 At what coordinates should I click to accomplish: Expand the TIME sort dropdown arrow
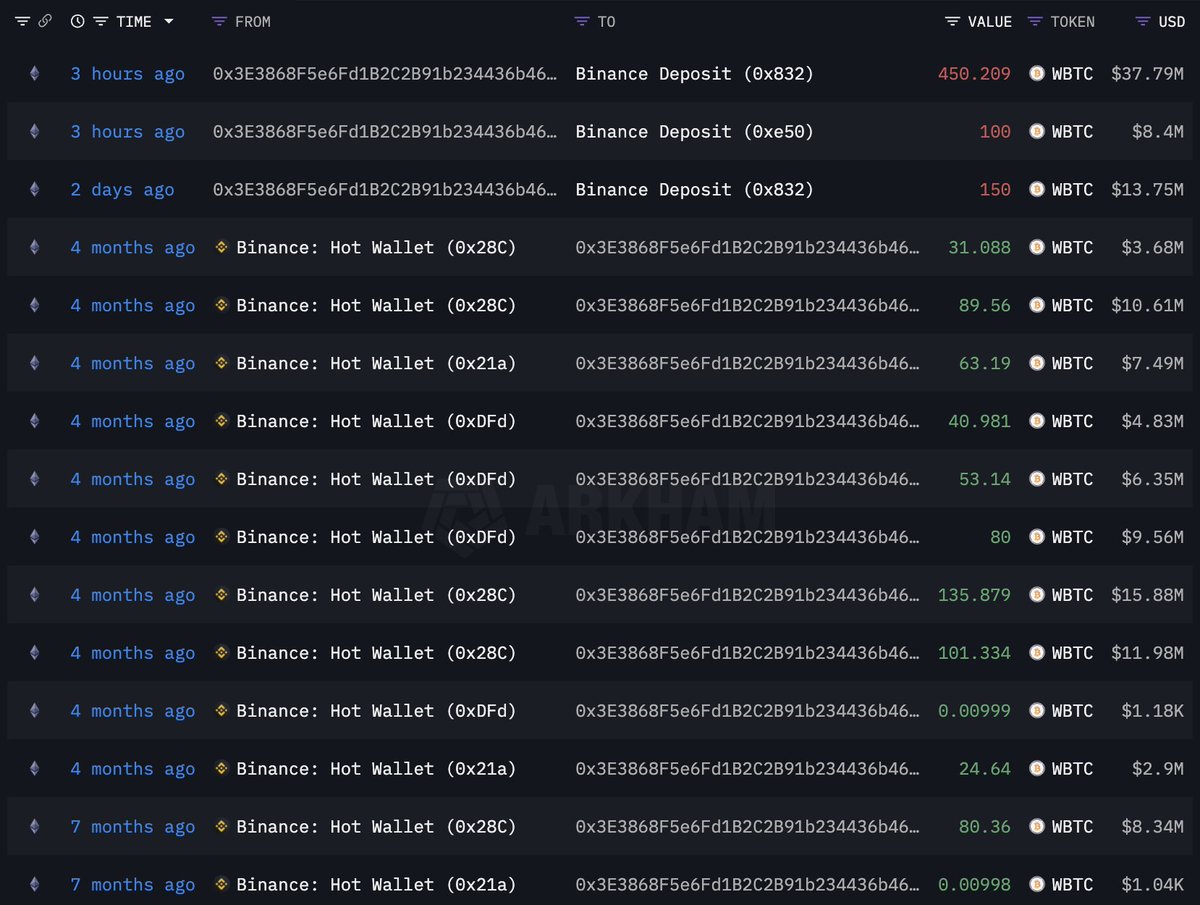(x=168, y=22)
